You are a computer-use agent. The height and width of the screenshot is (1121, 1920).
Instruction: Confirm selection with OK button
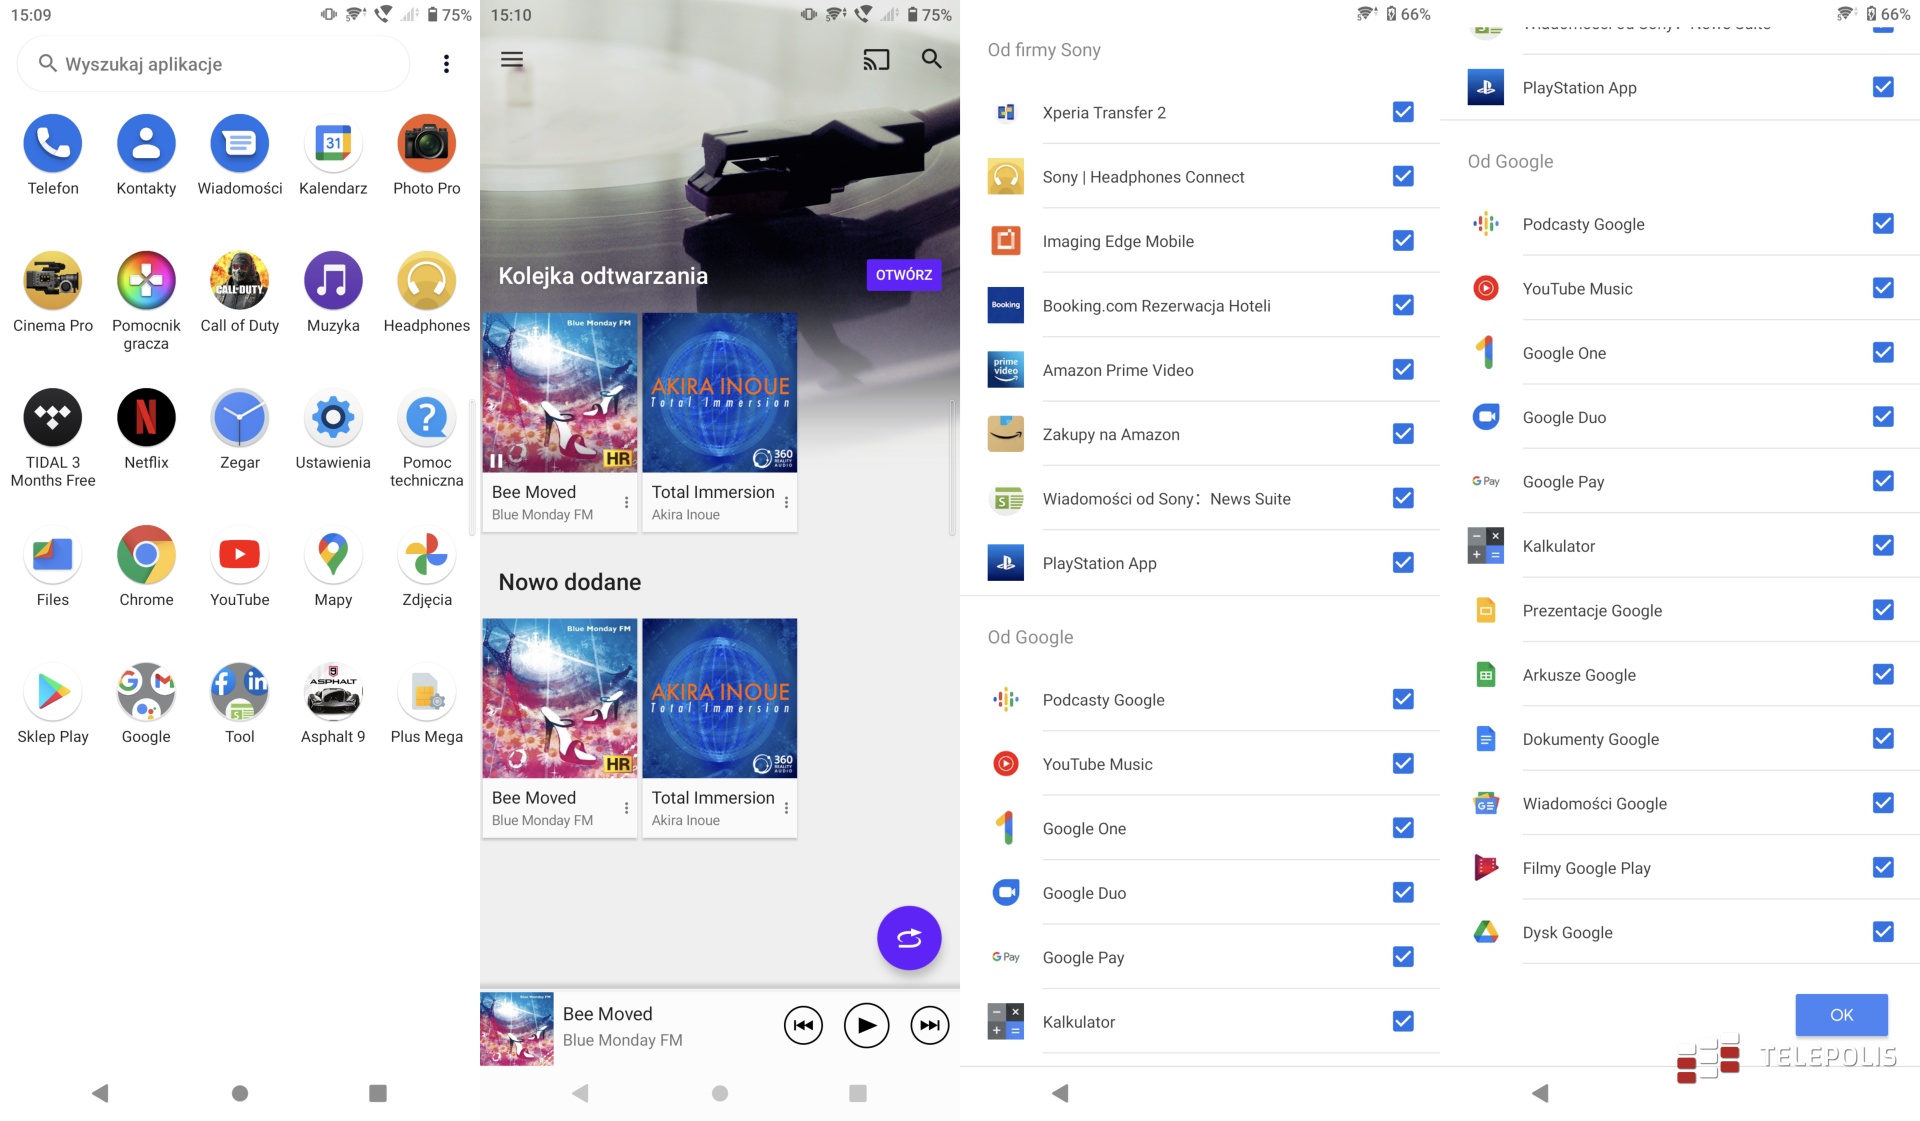pos(1841,1015)
